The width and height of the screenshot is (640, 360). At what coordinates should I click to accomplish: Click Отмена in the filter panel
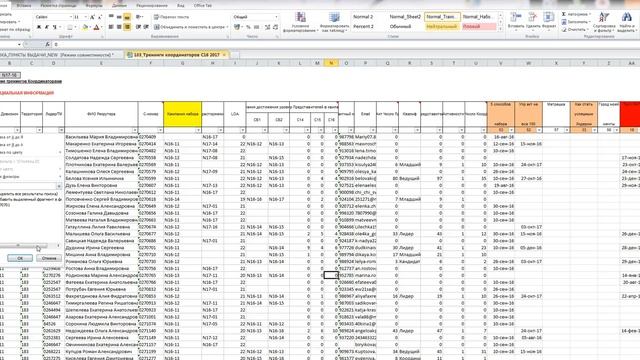pyautogui.click(x=49, y=258)
